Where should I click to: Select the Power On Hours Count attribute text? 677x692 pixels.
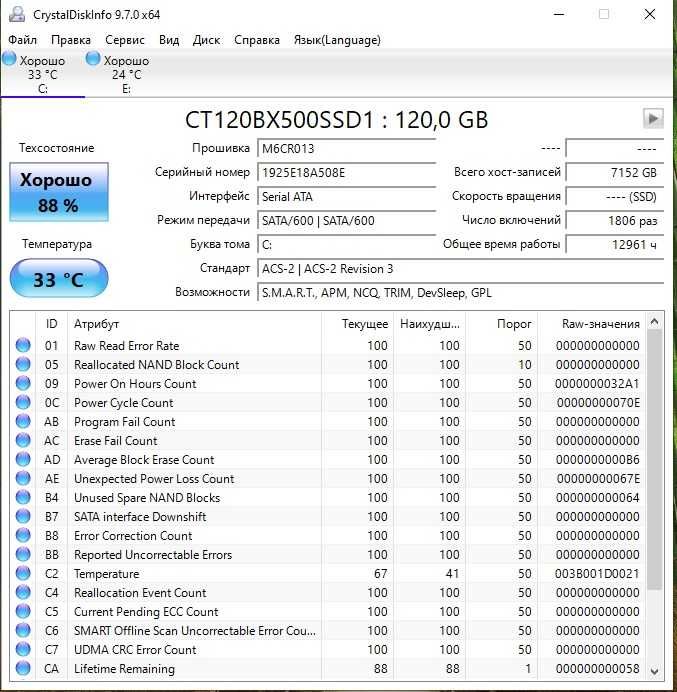(x=135, y=384)
